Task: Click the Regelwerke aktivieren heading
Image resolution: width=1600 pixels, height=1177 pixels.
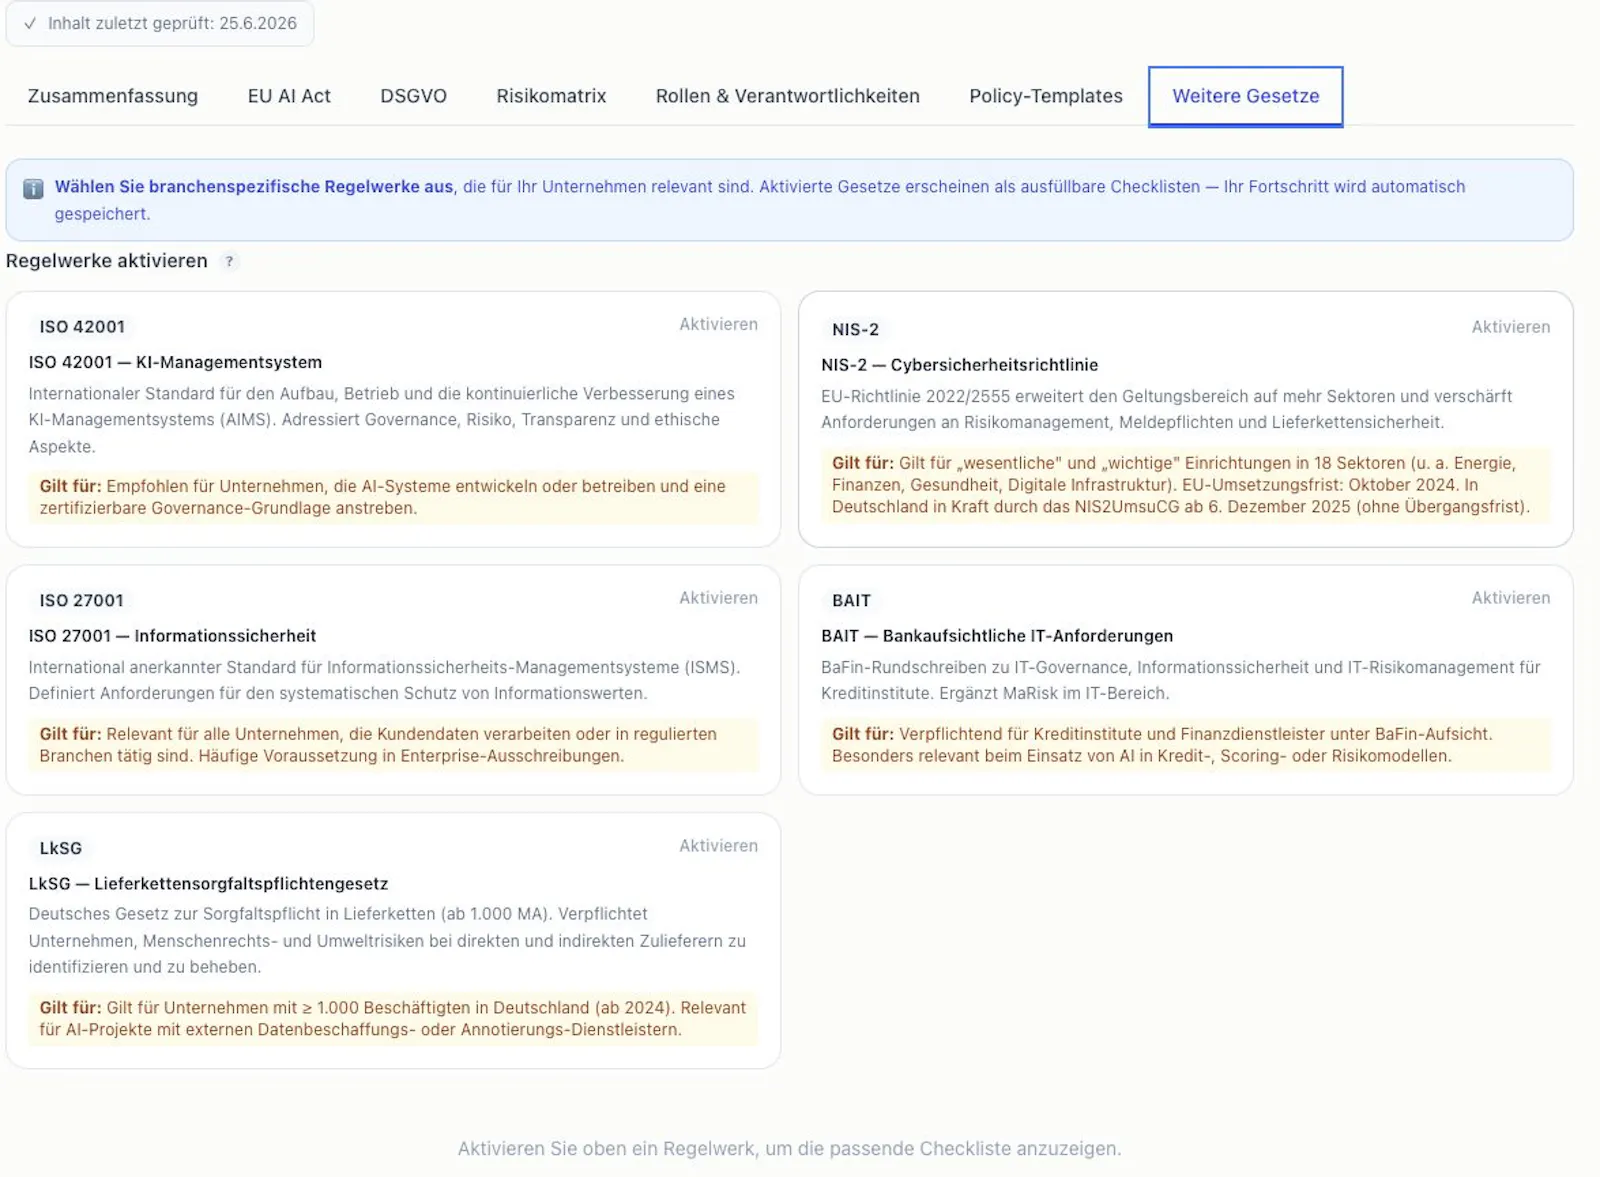Action: [x=107, y=261]
